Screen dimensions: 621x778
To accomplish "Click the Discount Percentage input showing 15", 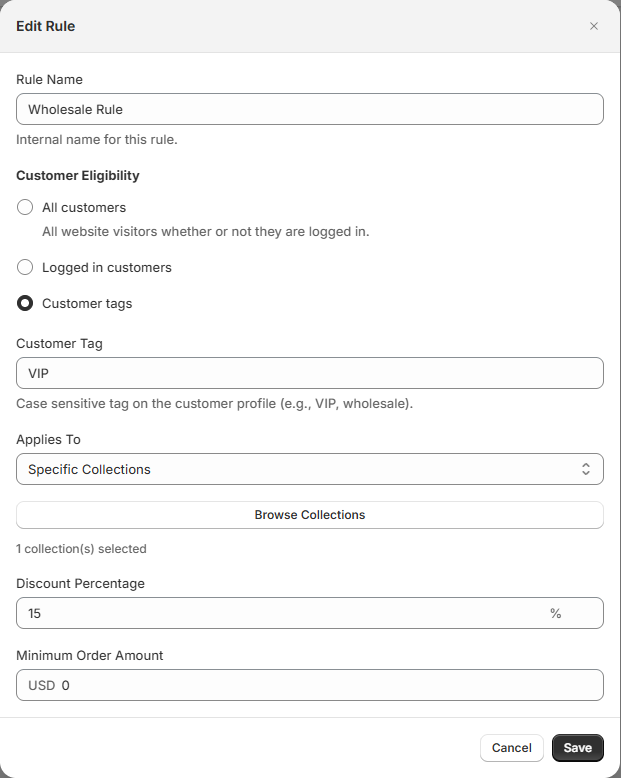I will click(x=280, y=613).
